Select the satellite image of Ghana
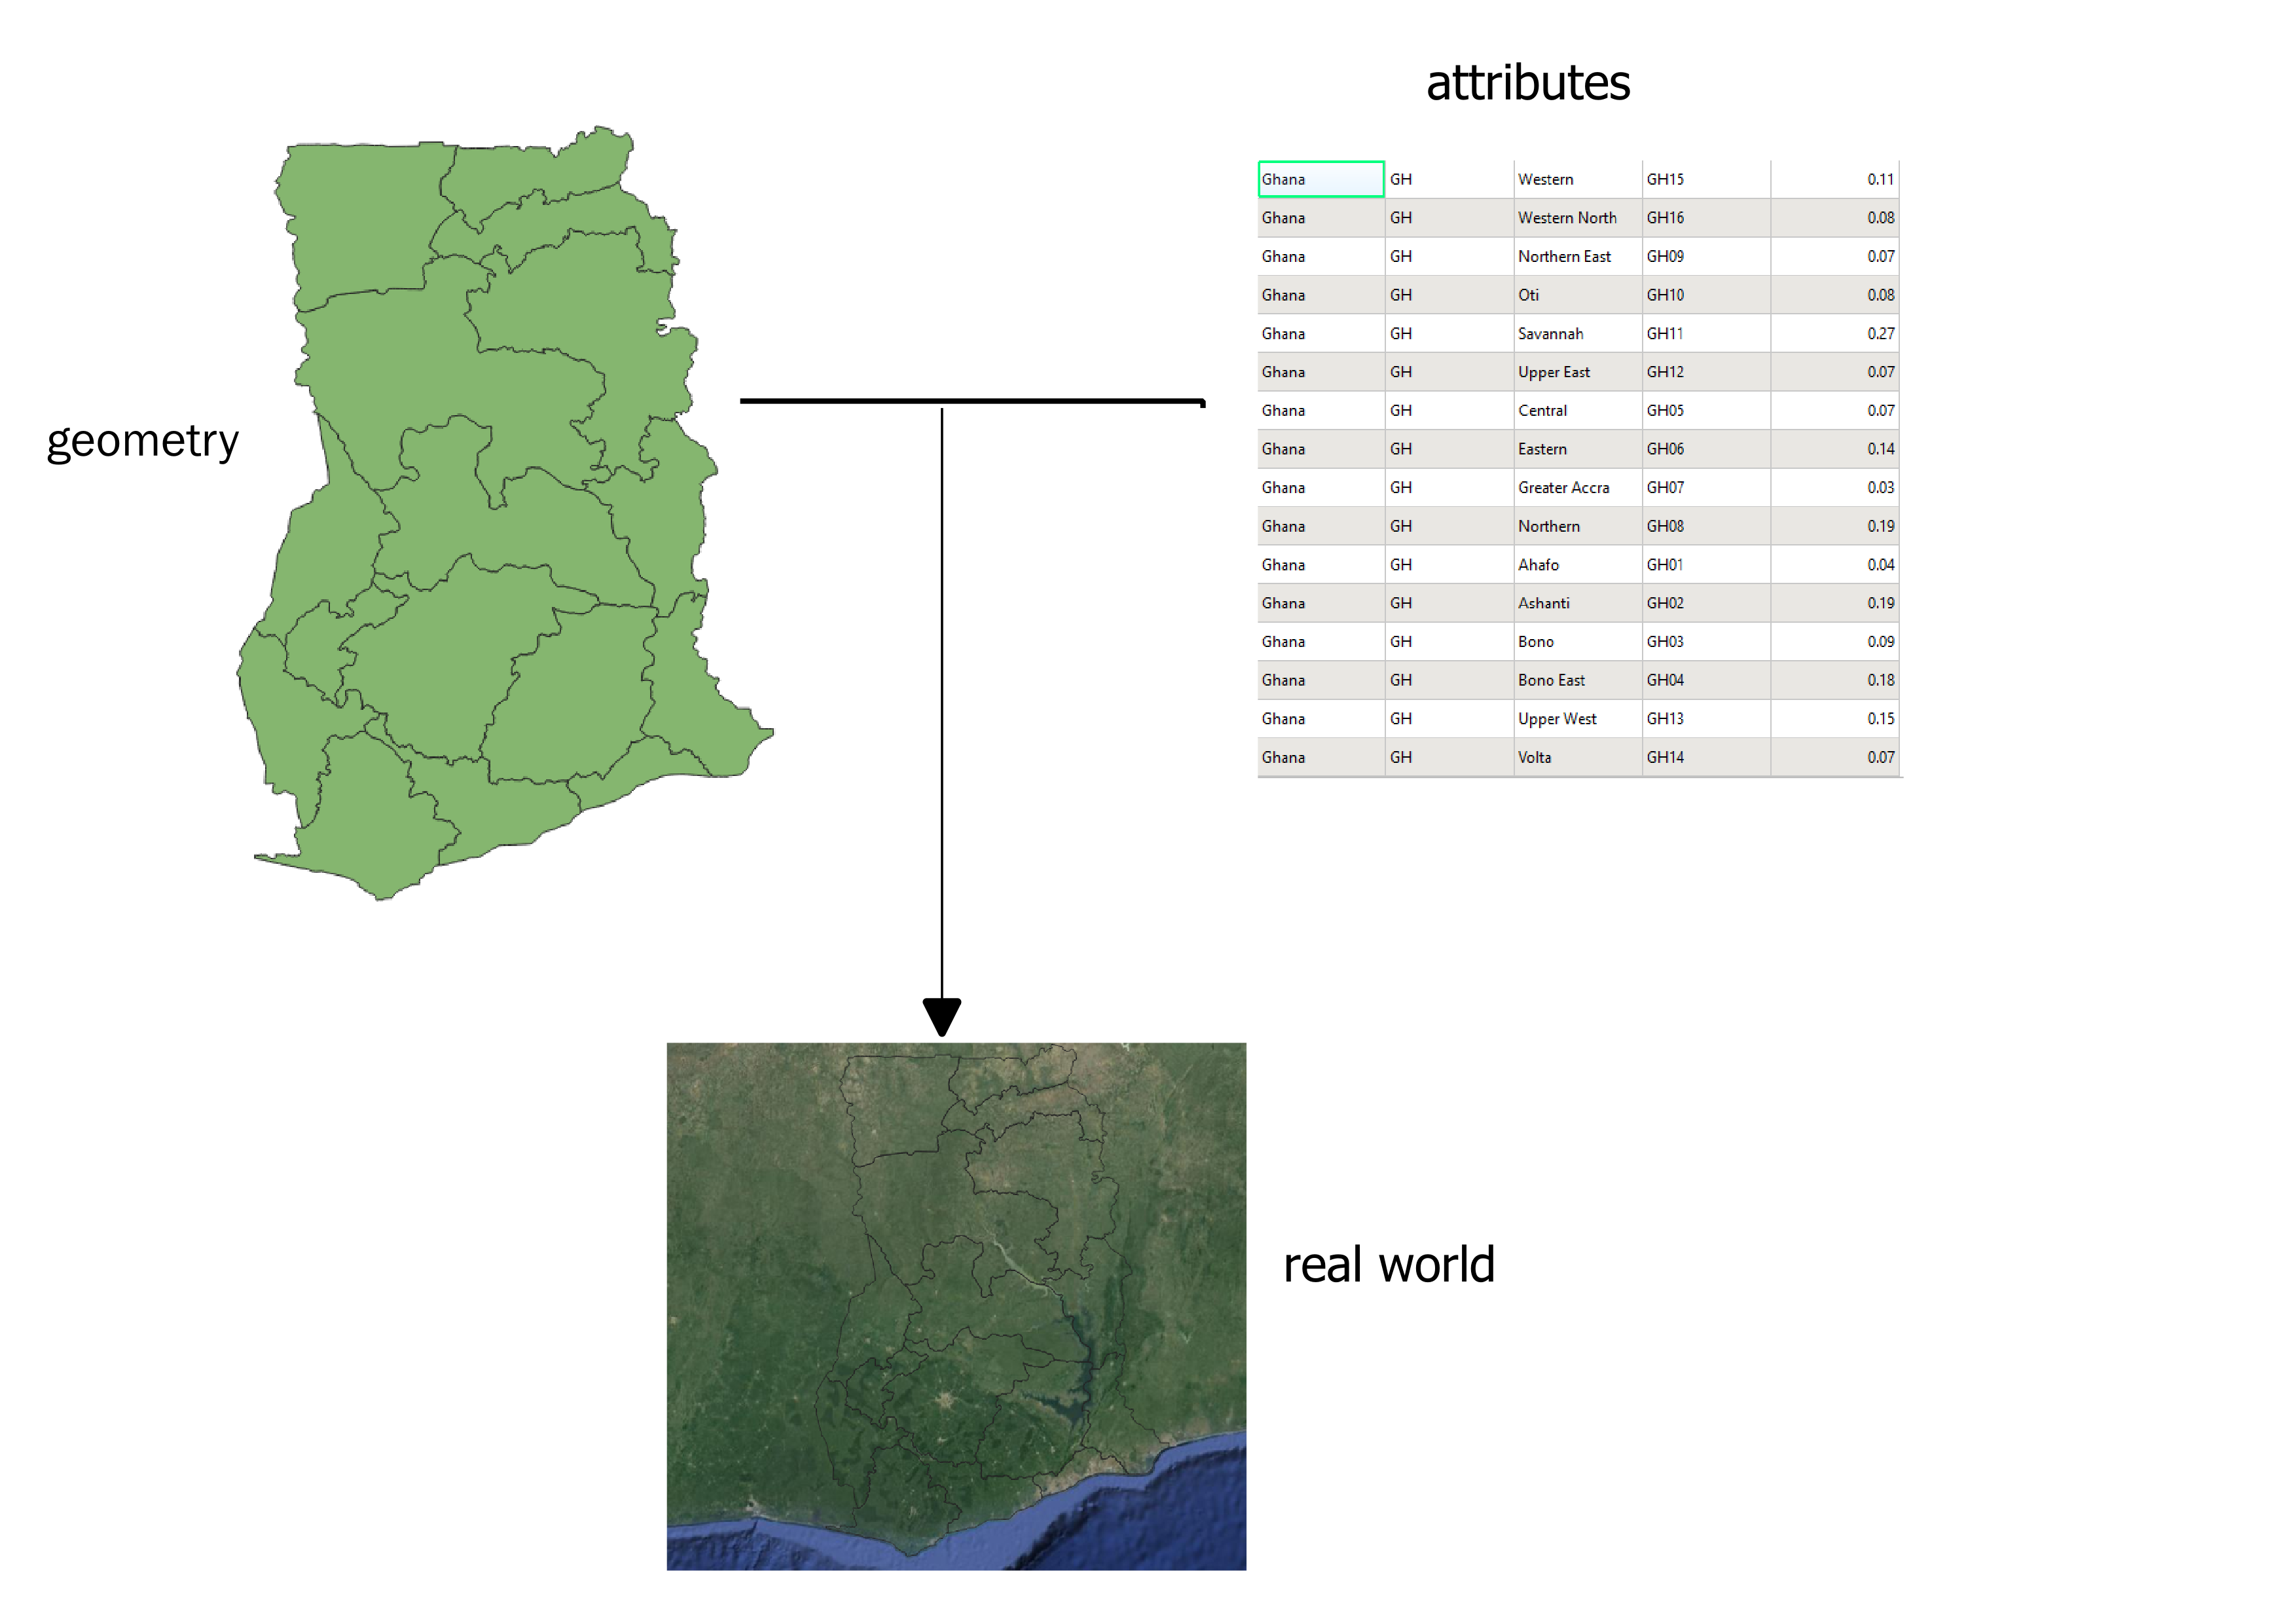2296x1624 pixels. click(956, 1306)
